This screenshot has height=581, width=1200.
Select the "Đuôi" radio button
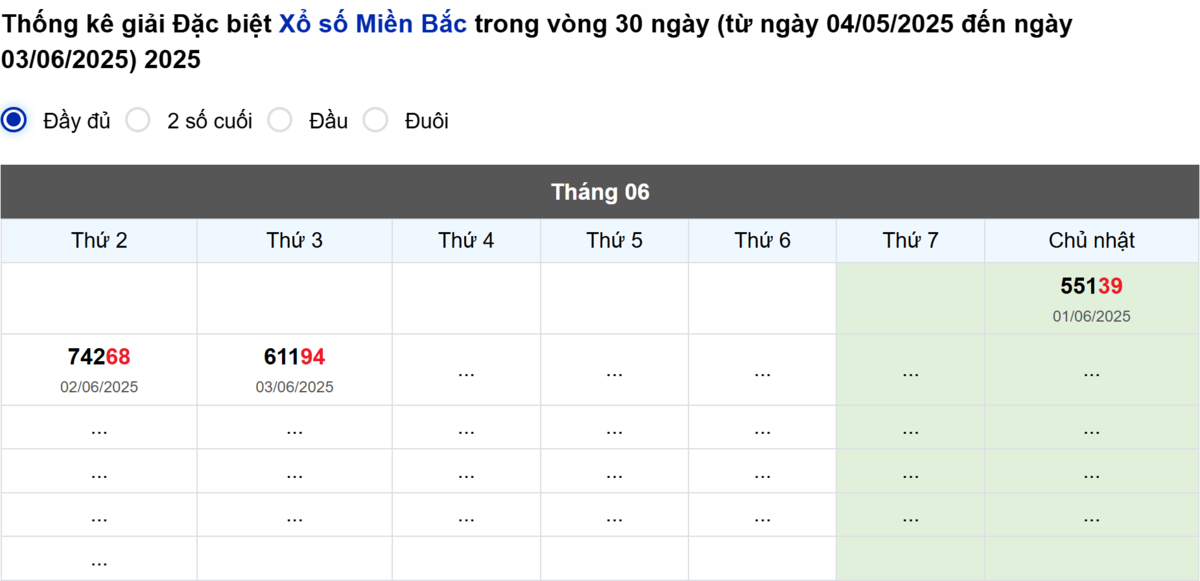click(376, 120)
